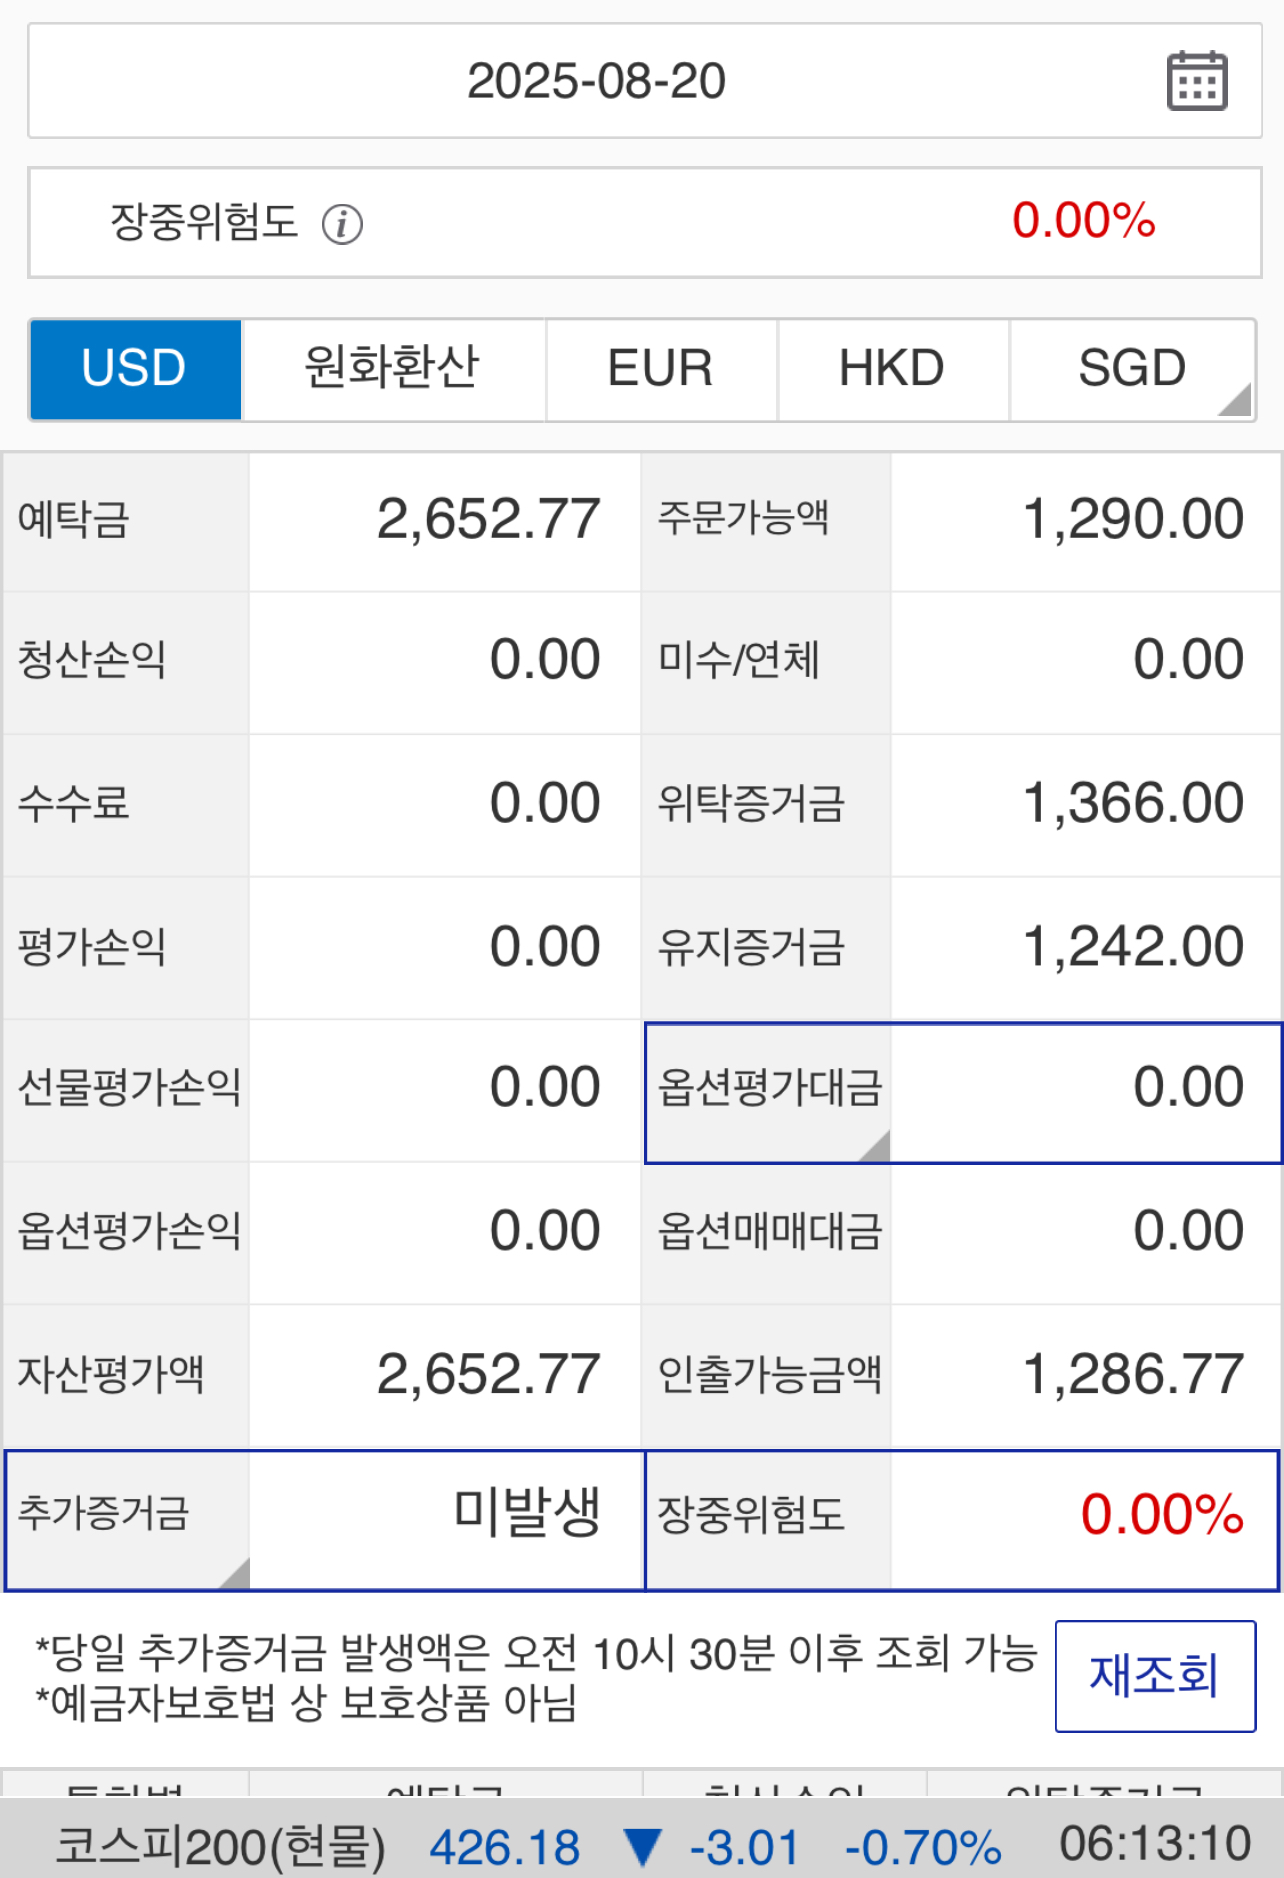Tap the 장중위험도 info icon
This screenshot has width=1284, height=1878.
(x=342, y=224)
